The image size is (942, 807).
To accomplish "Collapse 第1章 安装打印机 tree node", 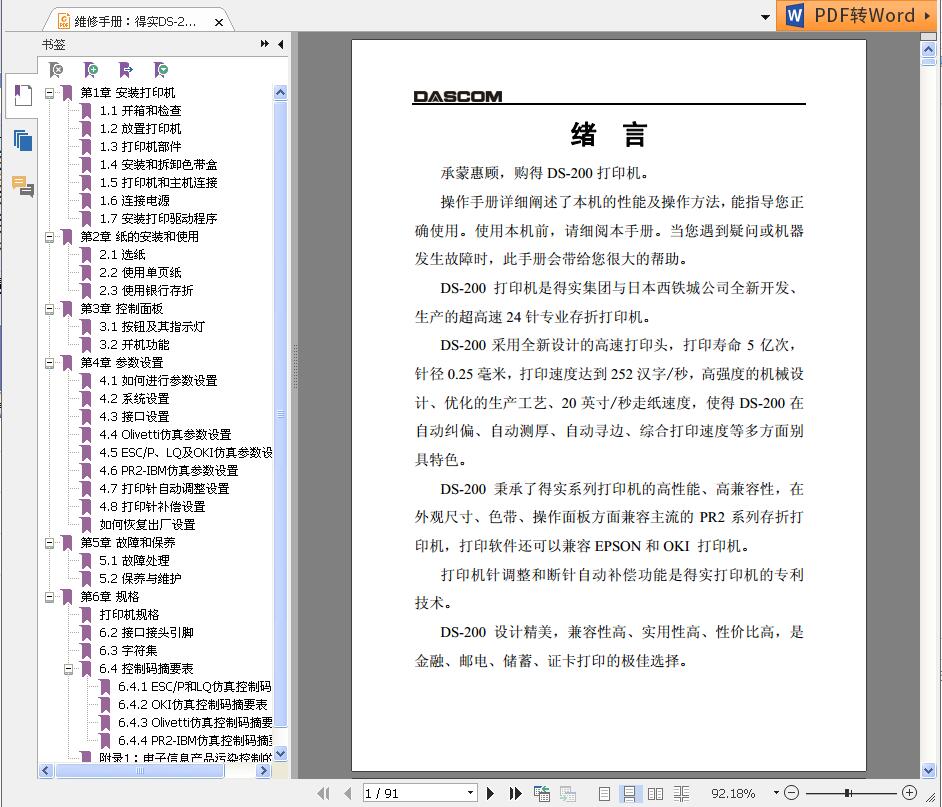I will tap(49, 93).
